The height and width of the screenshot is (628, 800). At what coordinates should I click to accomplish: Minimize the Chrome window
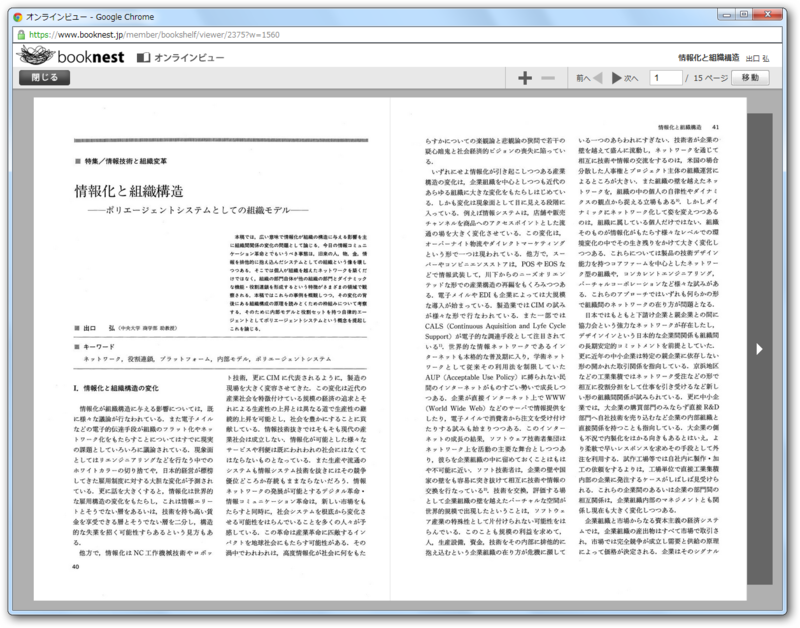(727, 14)
